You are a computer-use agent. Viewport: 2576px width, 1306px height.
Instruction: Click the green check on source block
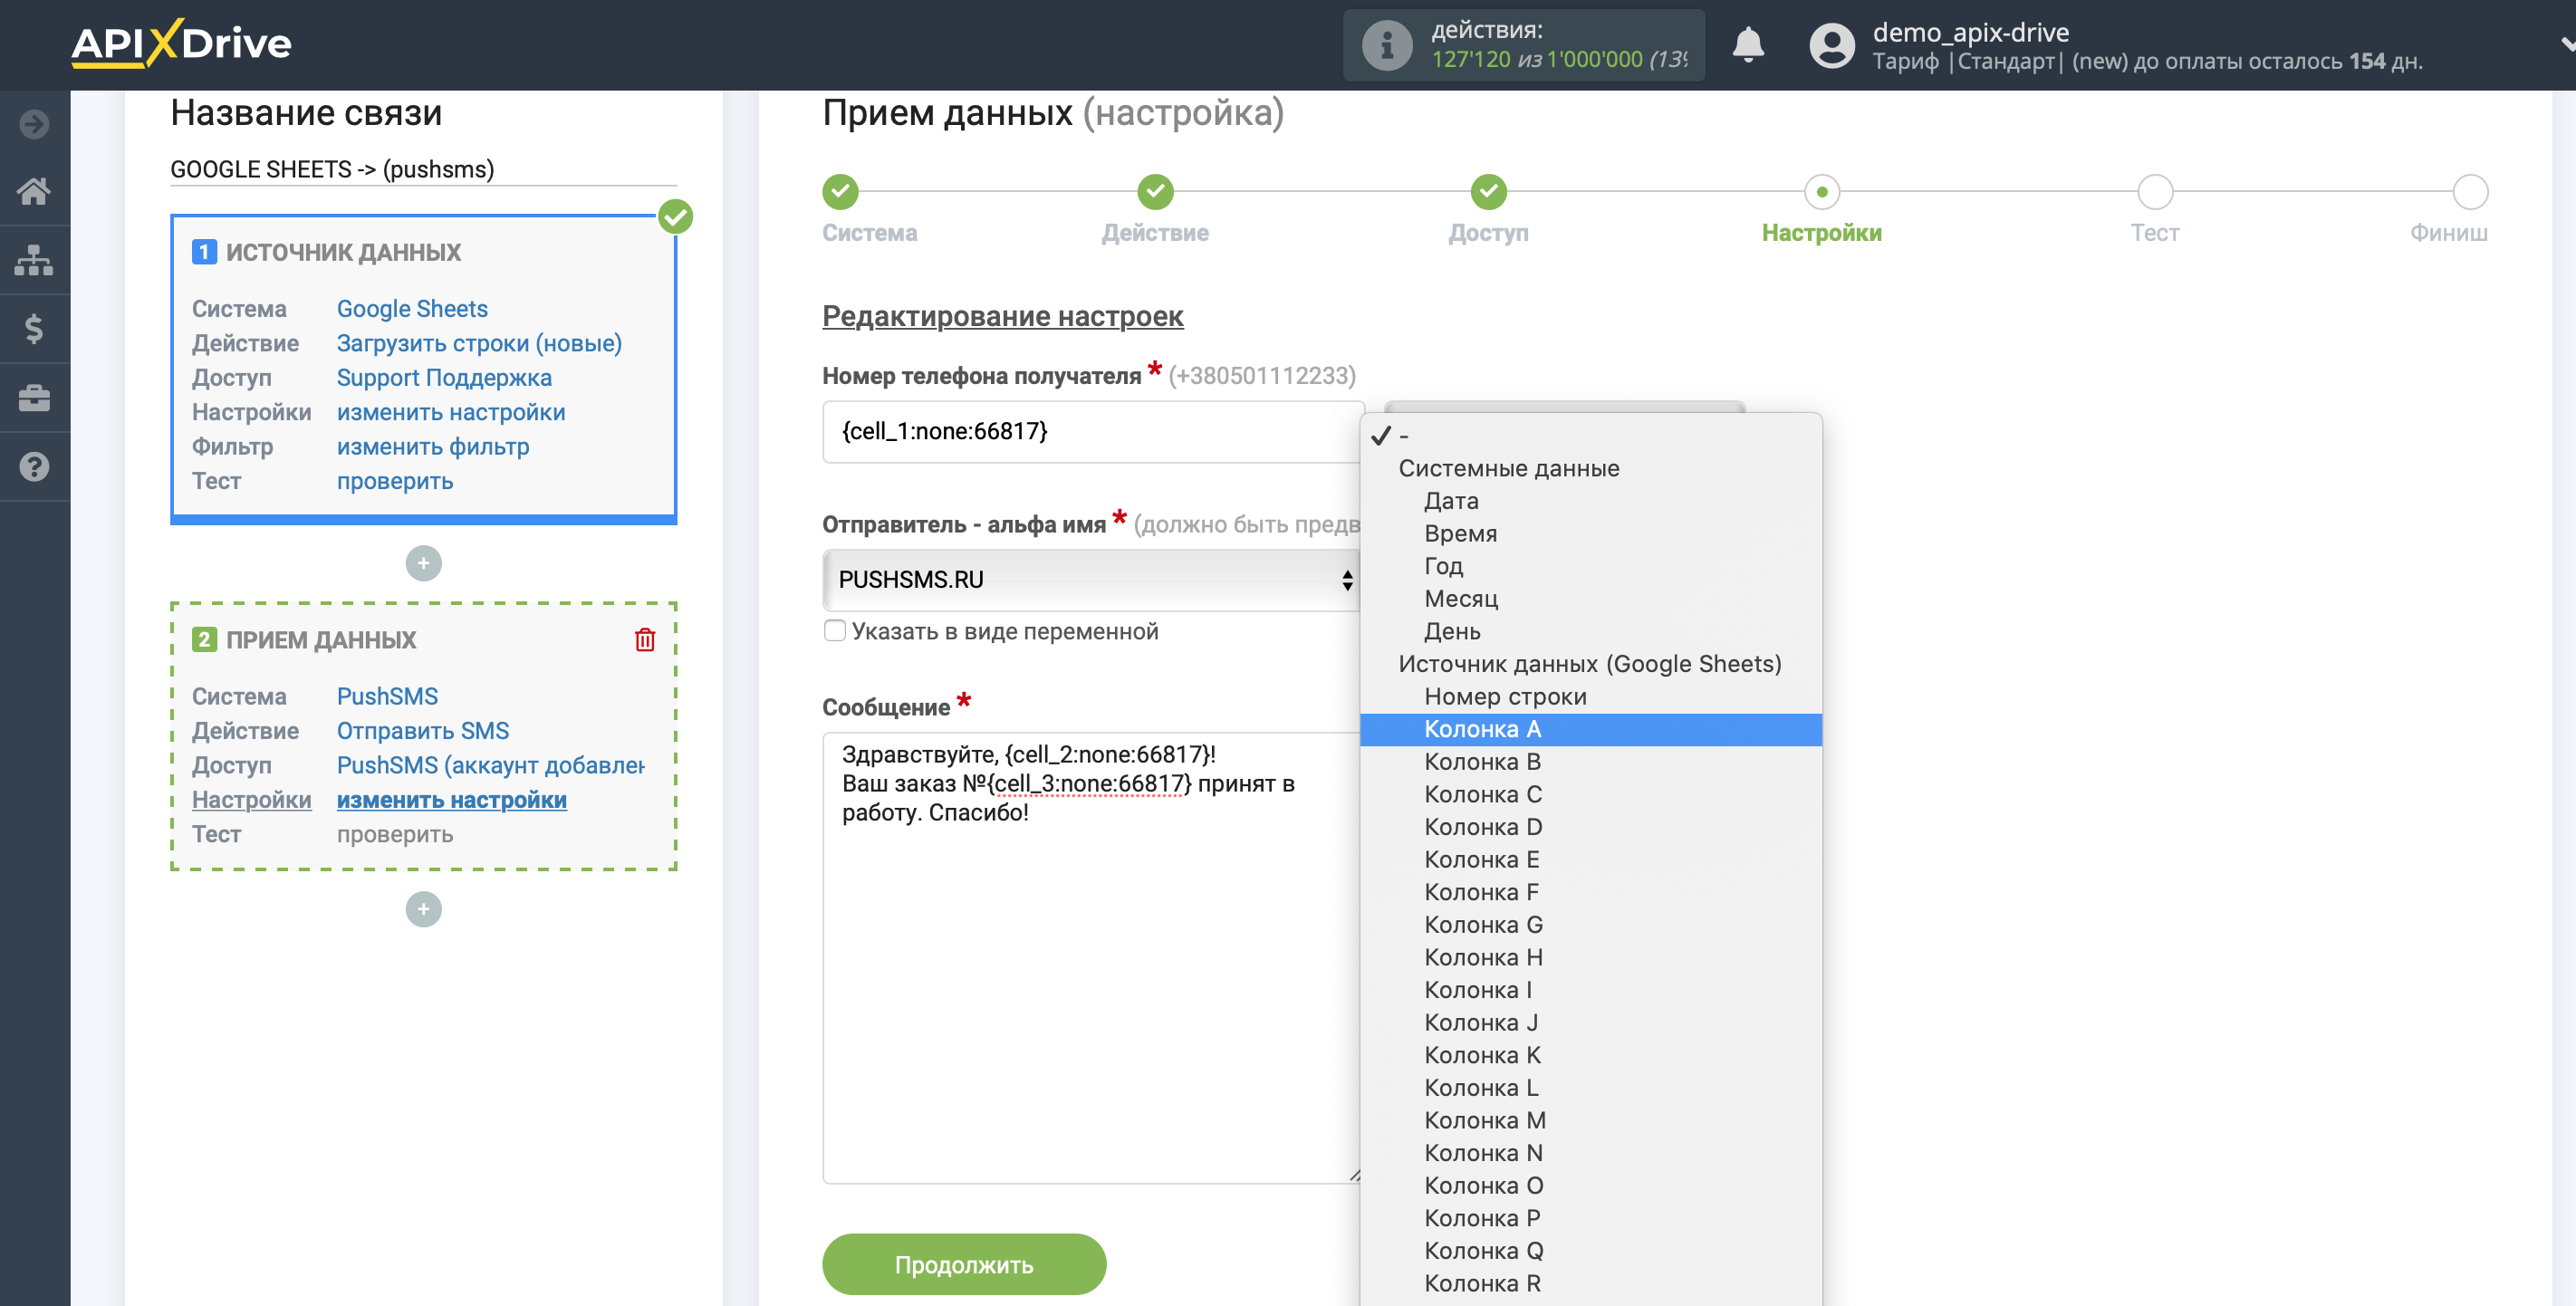(676, 216)
